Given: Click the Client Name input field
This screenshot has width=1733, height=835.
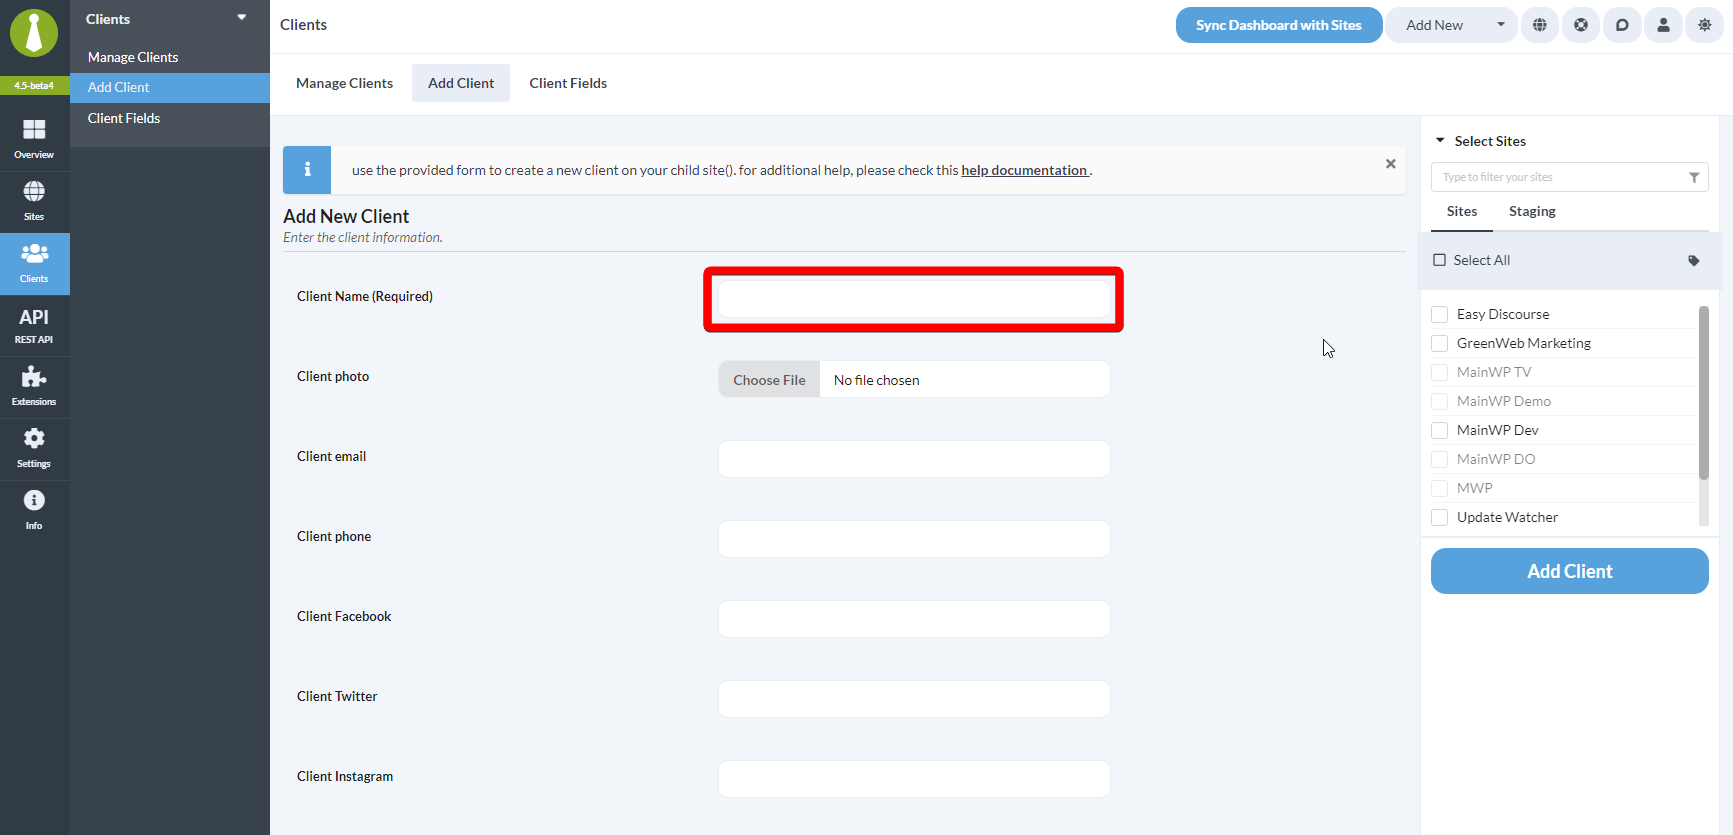Looking at the screenshot, I should pos(914,299).
